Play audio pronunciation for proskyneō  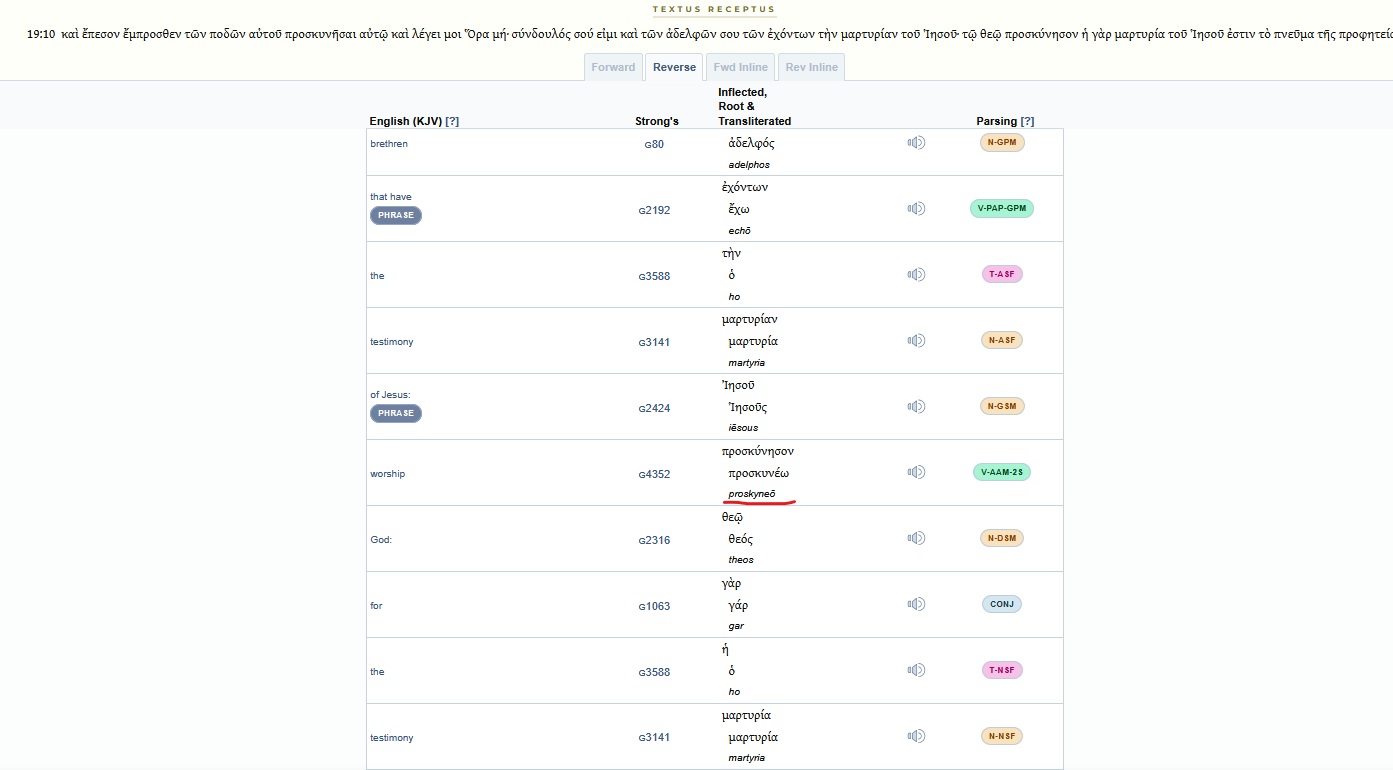(x=916, y=472)
